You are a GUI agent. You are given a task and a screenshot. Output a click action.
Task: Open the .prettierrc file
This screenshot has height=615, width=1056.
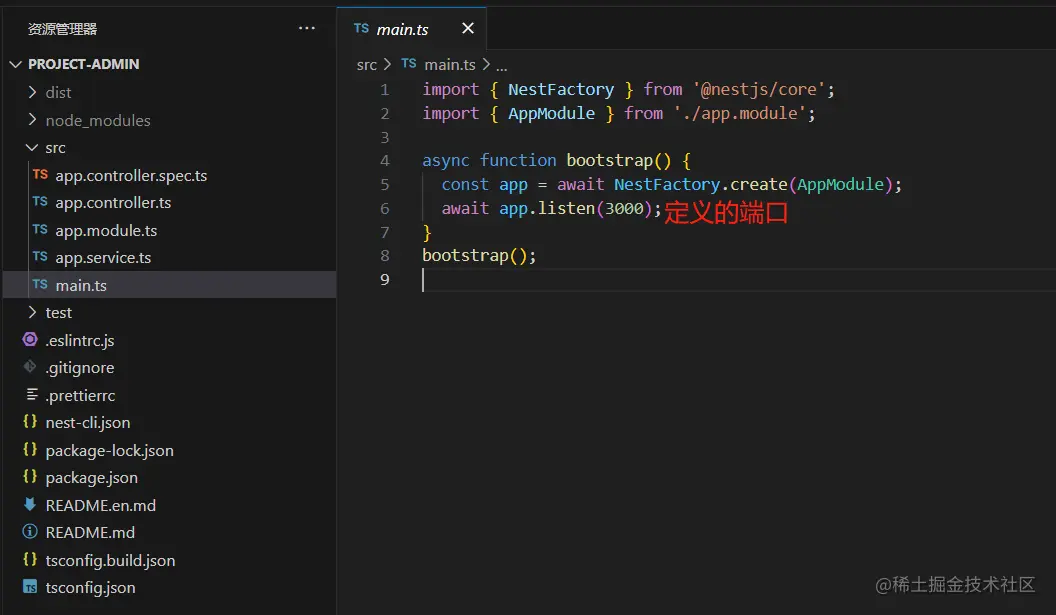click(170, 395)
